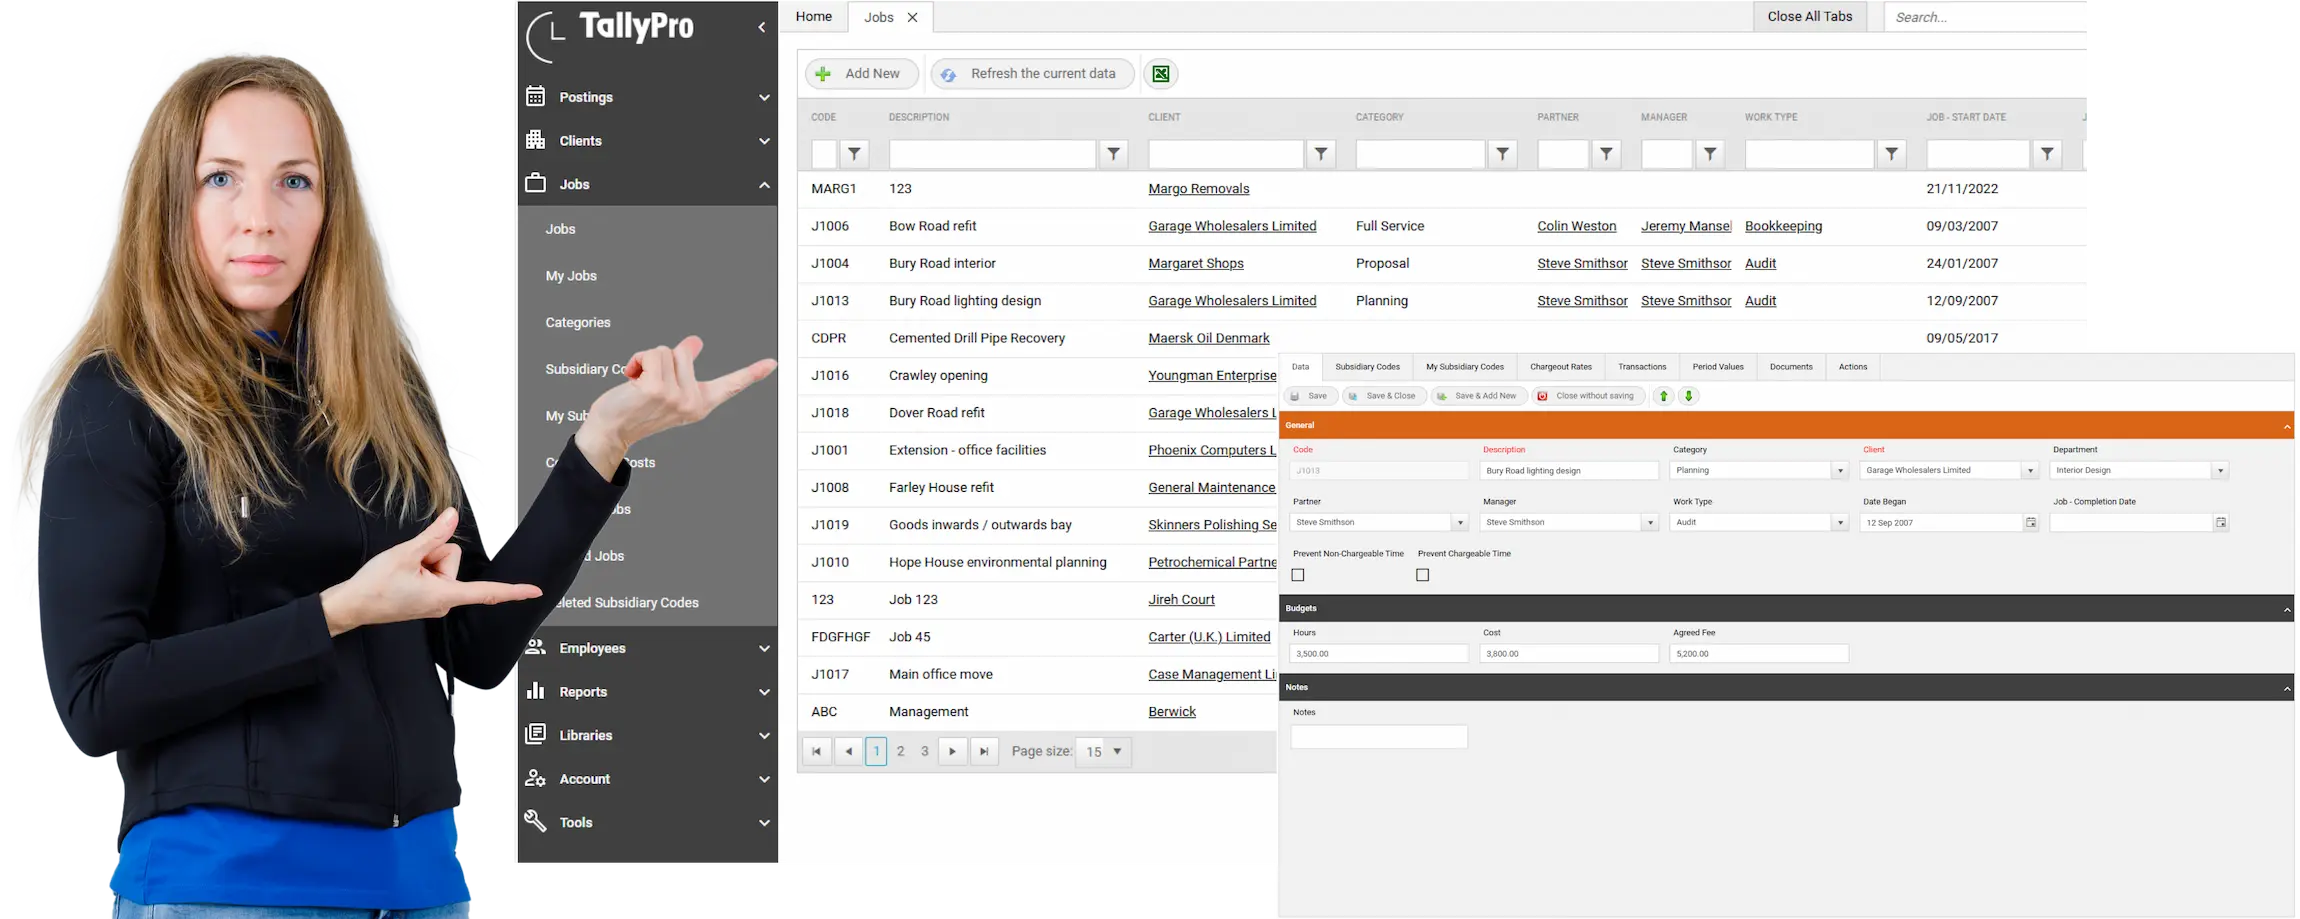This screenshot has height=919, width=2300.
Task: Click the Save & Close button
Action: coord(1384,396)
